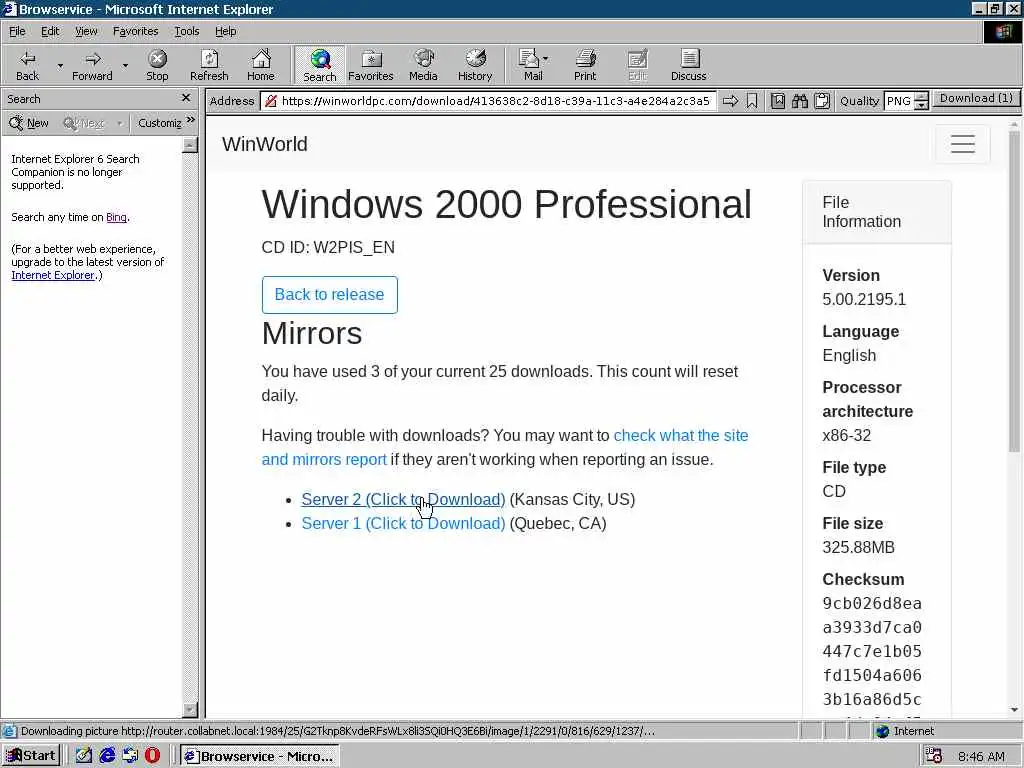Click the first quick launch notepad icon
The height and width of the screenshot is (768, 1024).
[84, 756]
